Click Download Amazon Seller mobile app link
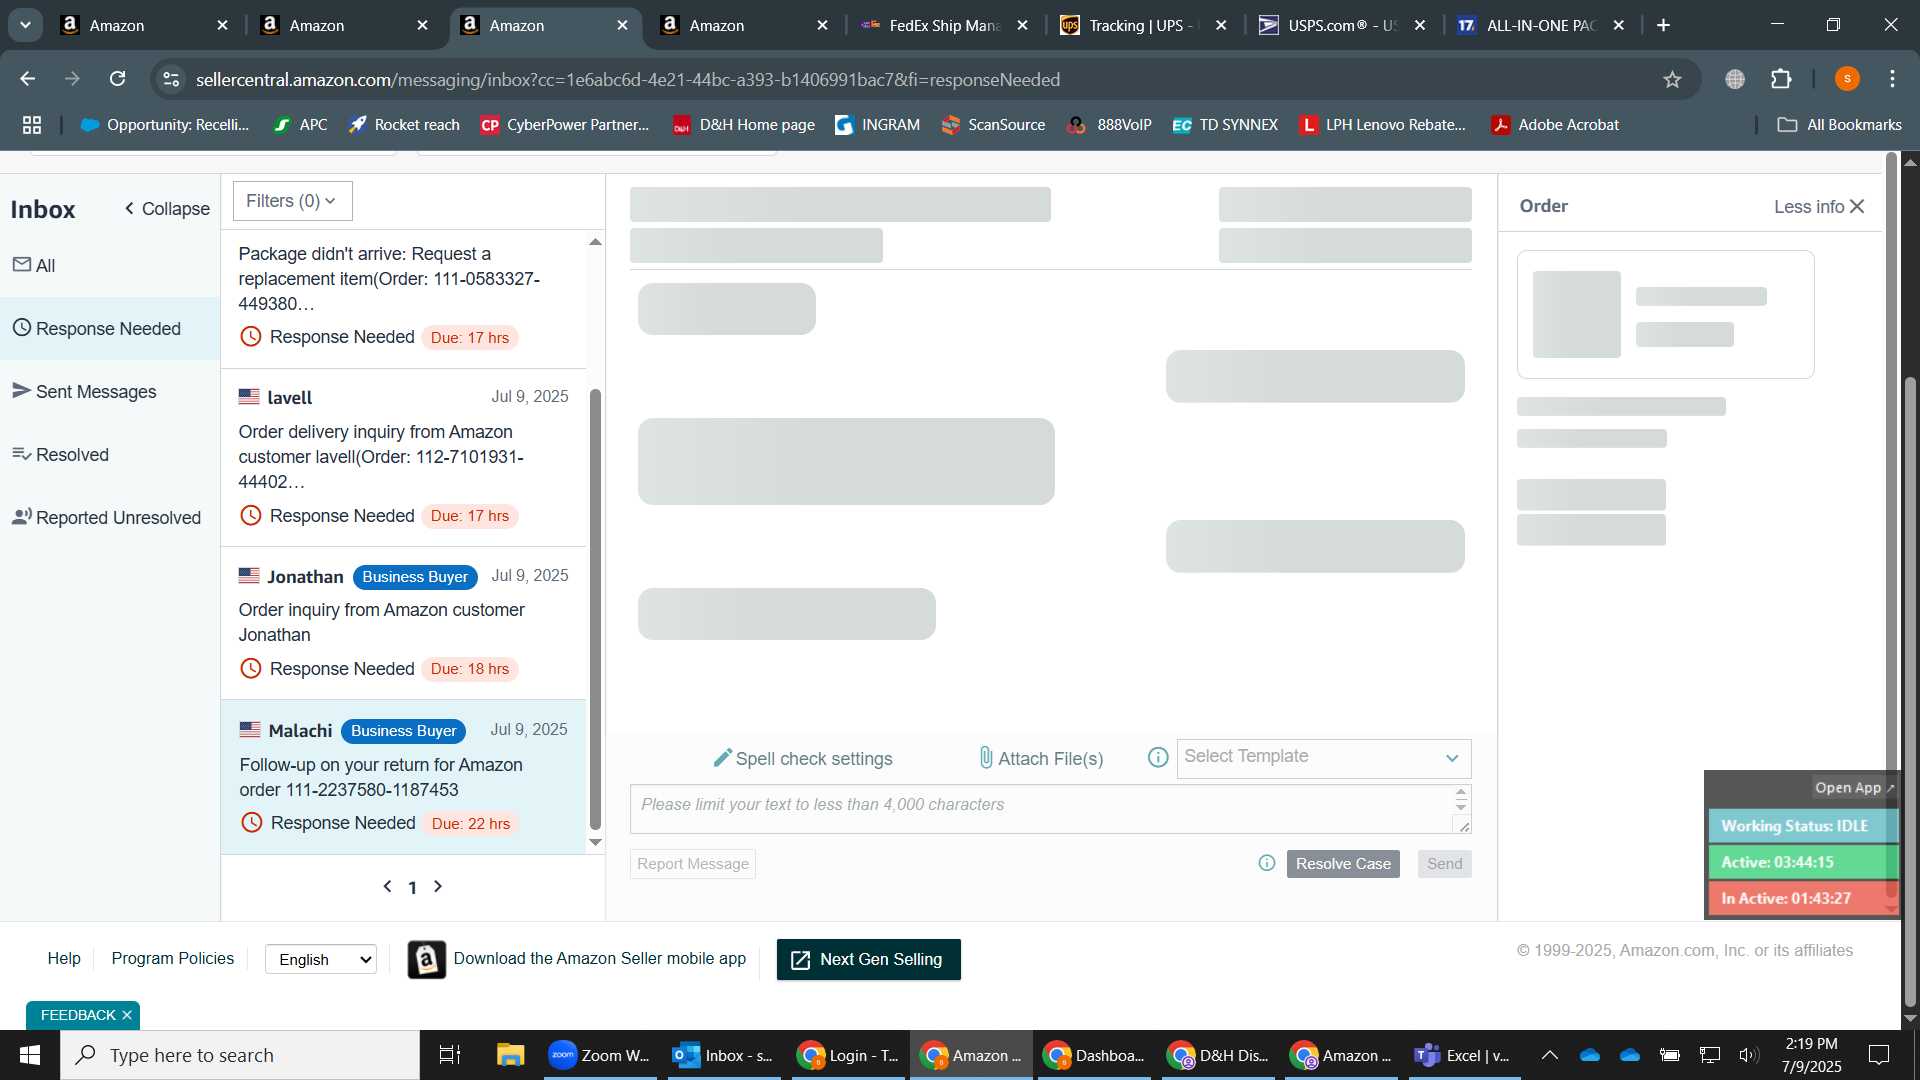The image size is (1920, 1080). click(599, 958)
